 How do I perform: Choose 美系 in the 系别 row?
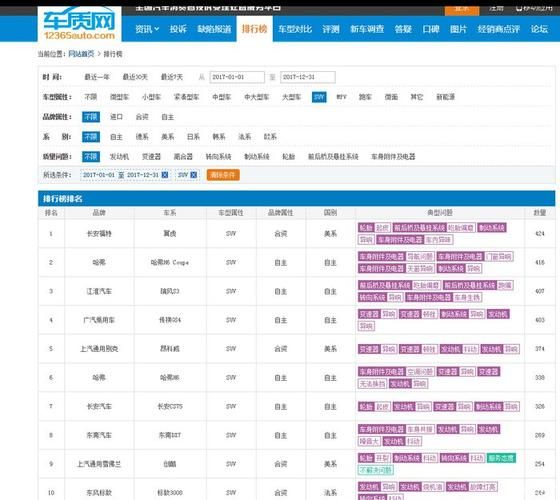[168, 137]
